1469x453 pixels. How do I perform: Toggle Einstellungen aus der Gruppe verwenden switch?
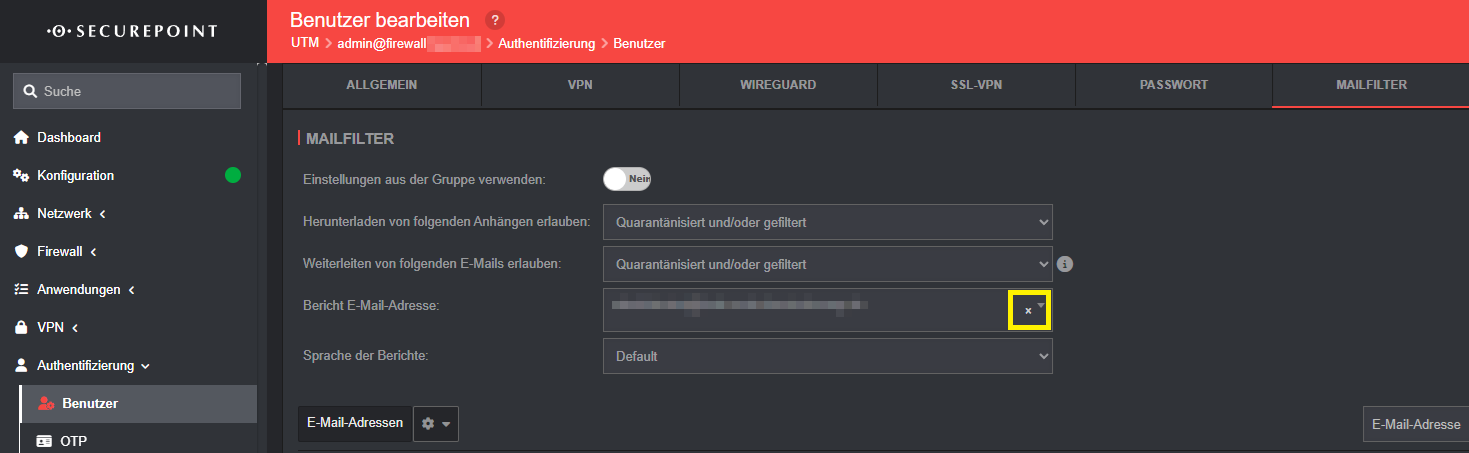(x=627, y=179)
